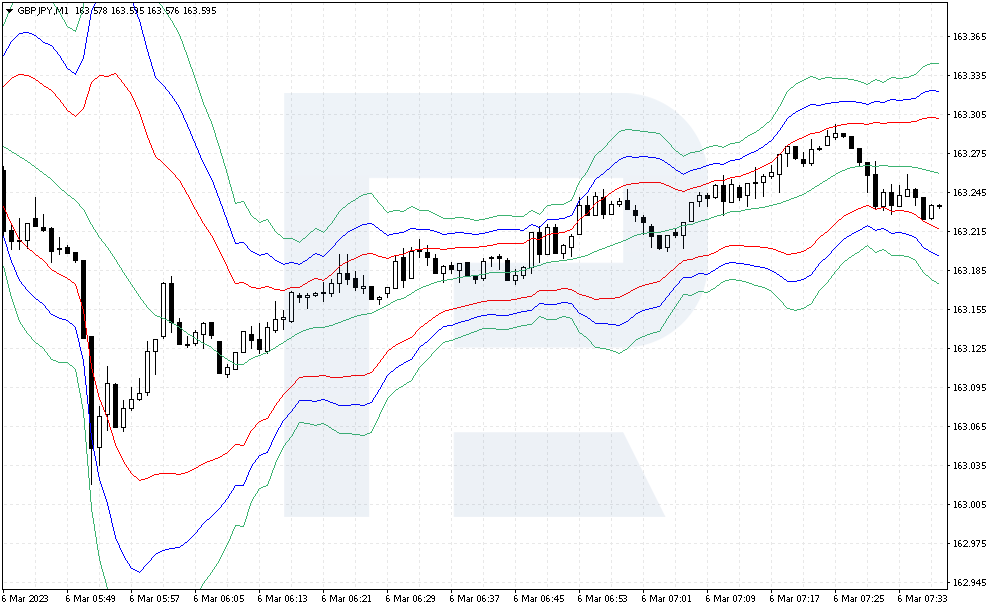Click the 163.155 price axis label
The width and height of the screenshot is (993, 610).
[x=969, y=310]
